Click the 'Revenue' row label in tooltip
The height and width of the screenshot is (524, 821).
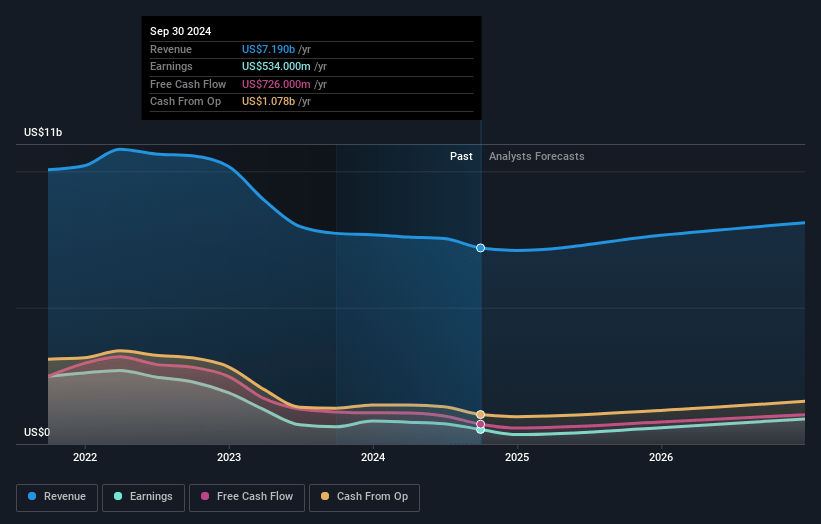tap(171, 49)
